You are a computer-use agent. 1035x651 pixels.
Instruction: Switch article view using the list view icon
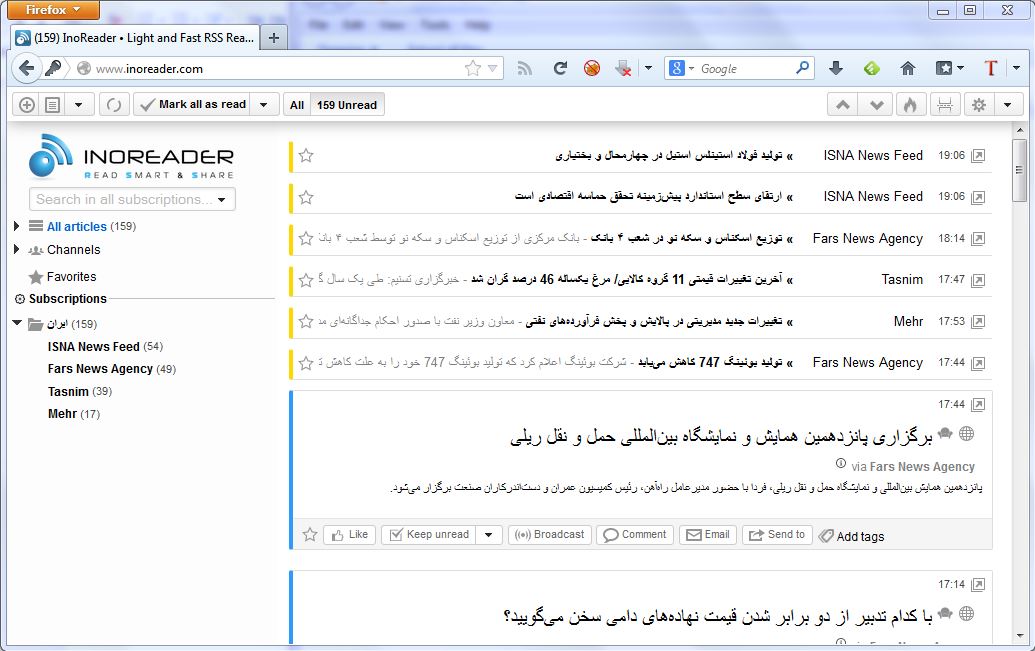(53, 105)
